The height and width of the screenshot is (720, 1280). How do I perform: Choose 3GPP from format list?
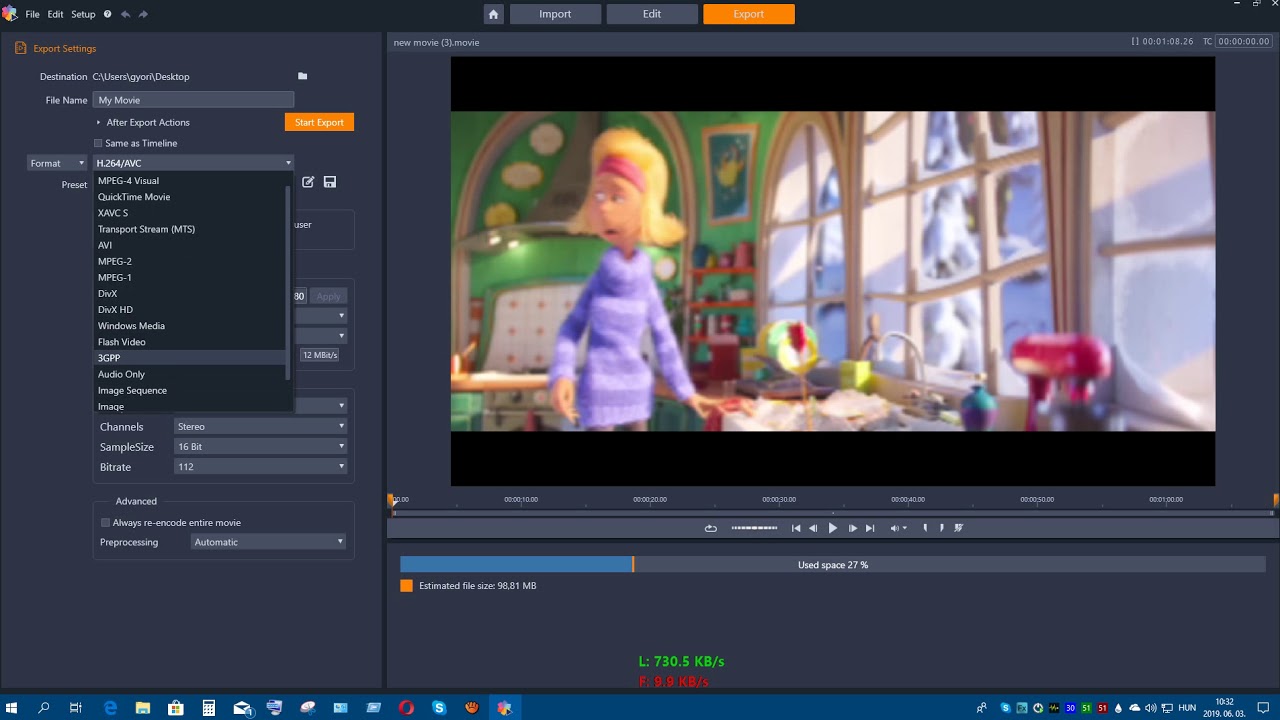tap(189, 358)
